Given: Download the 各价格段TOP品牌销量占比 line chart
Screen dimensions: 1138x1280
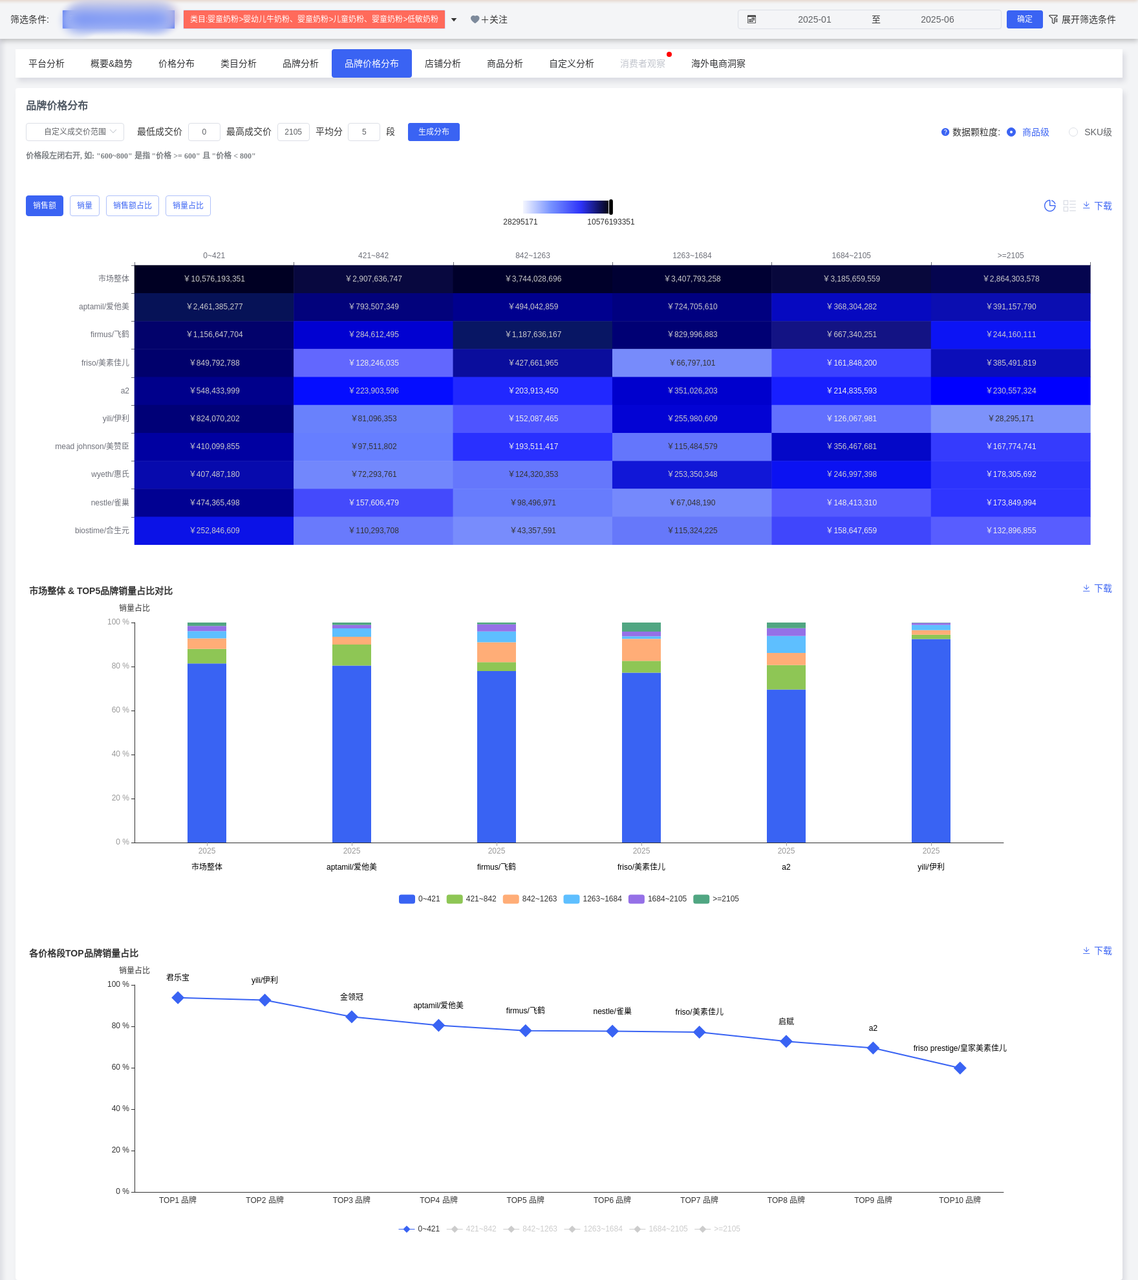Looking at the screenshot, I should click(1097, 951).
